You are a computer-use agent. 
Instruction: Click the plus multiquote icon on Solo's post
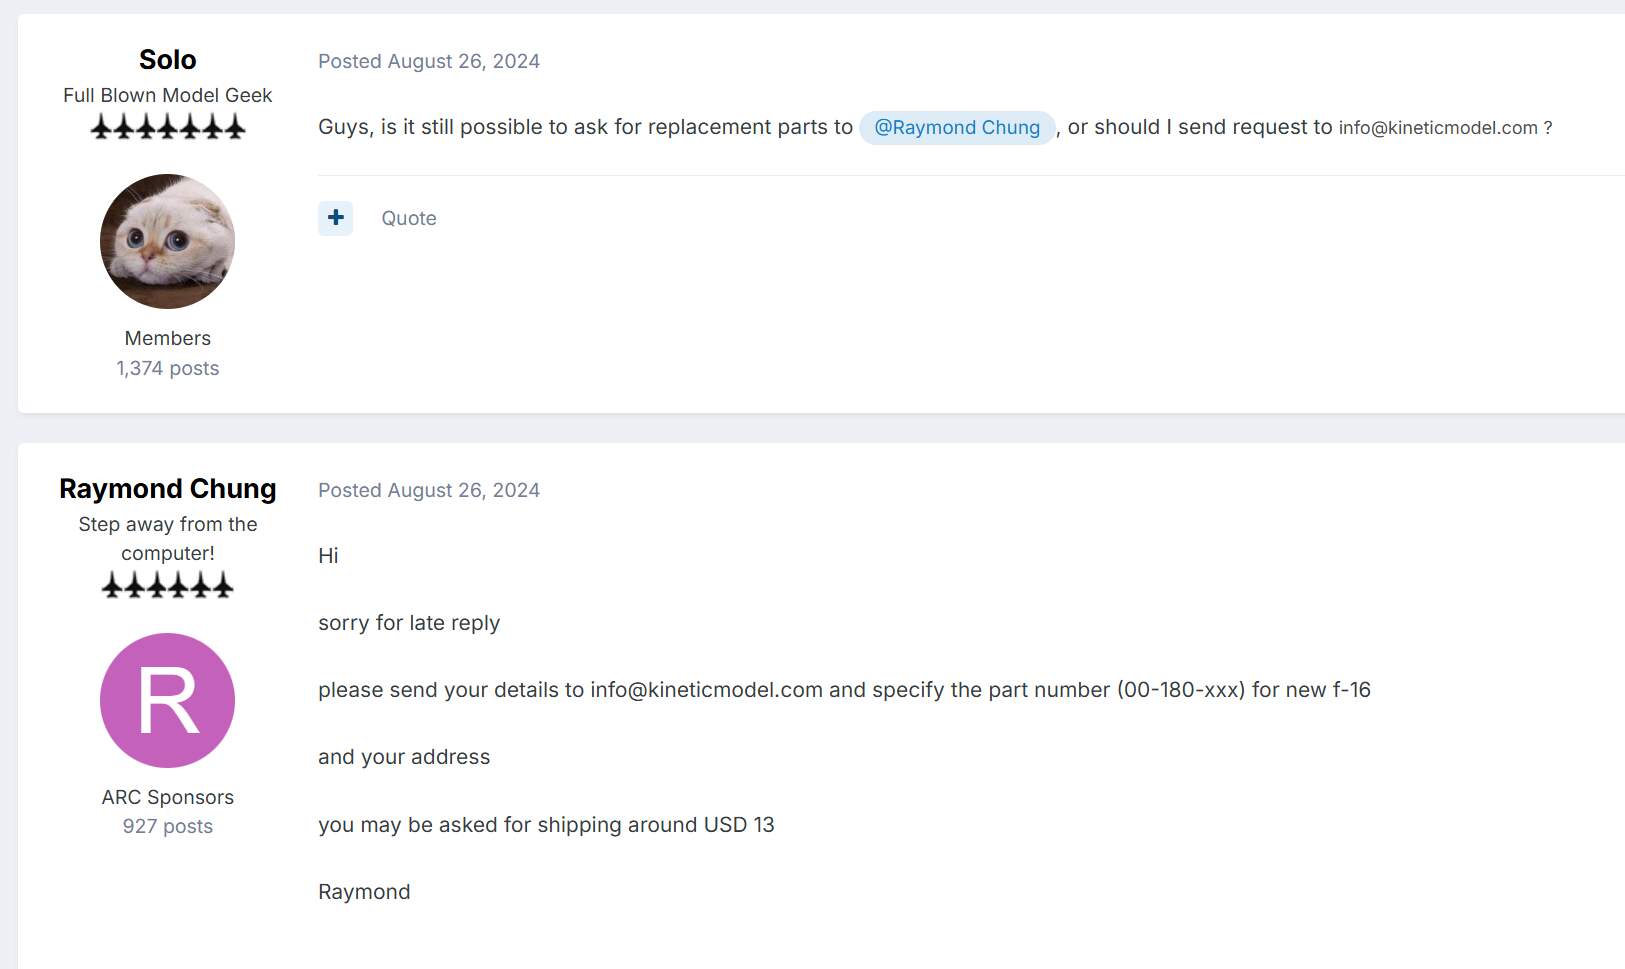(336, 218)
